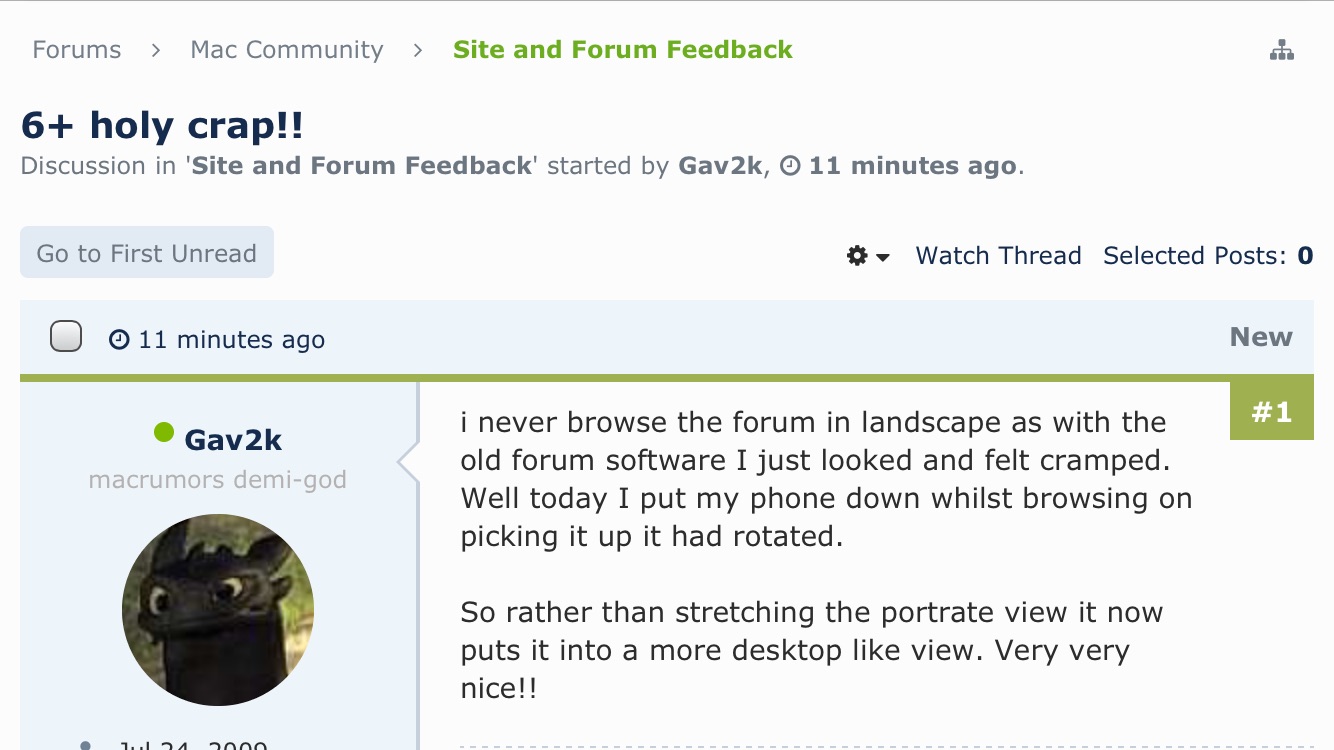Click the New post indicator
The width and height of the screenshot is (1334, 750).
coord(1261,337)
